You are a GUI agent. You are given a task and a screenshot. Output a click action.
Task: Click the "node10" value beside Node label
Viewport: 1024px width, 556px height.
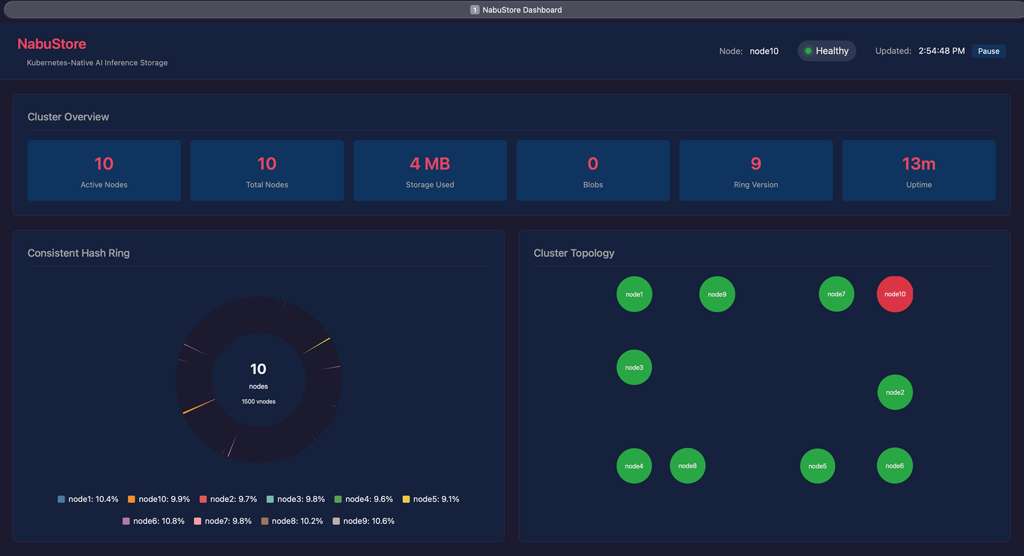pos(764,51)
